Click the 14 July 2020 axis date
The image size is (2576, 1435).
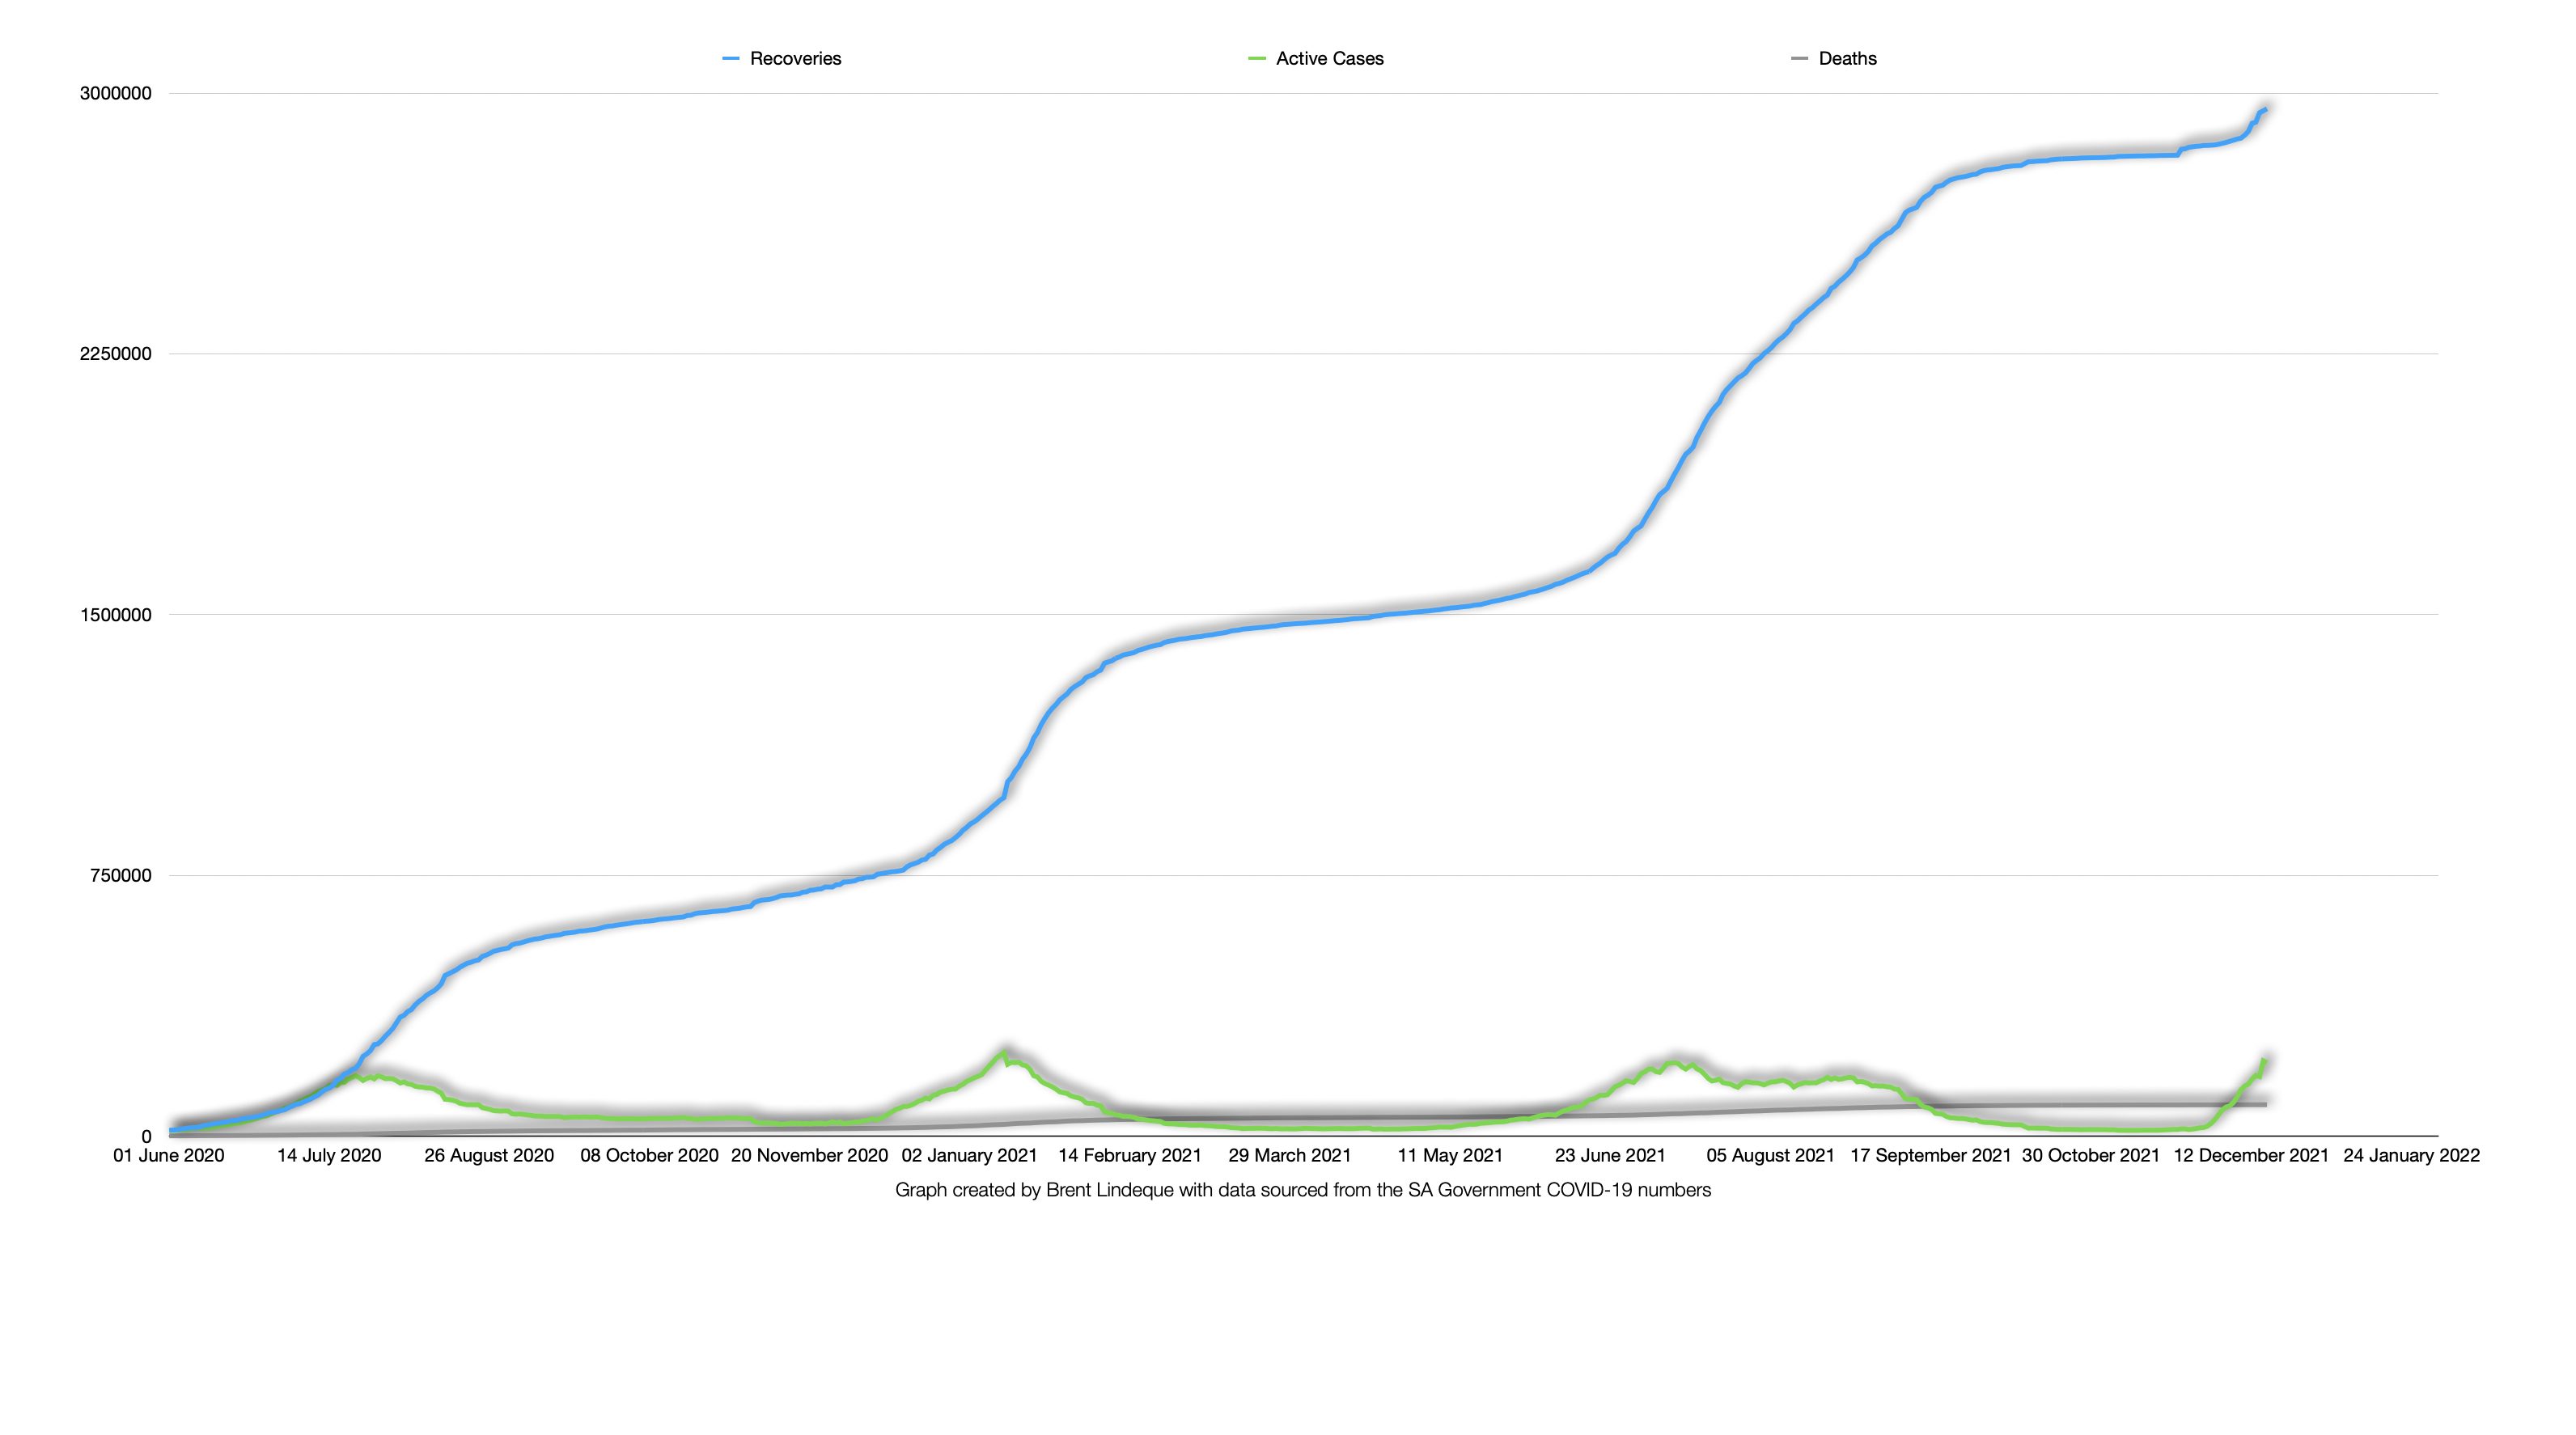pos(329,1156)
